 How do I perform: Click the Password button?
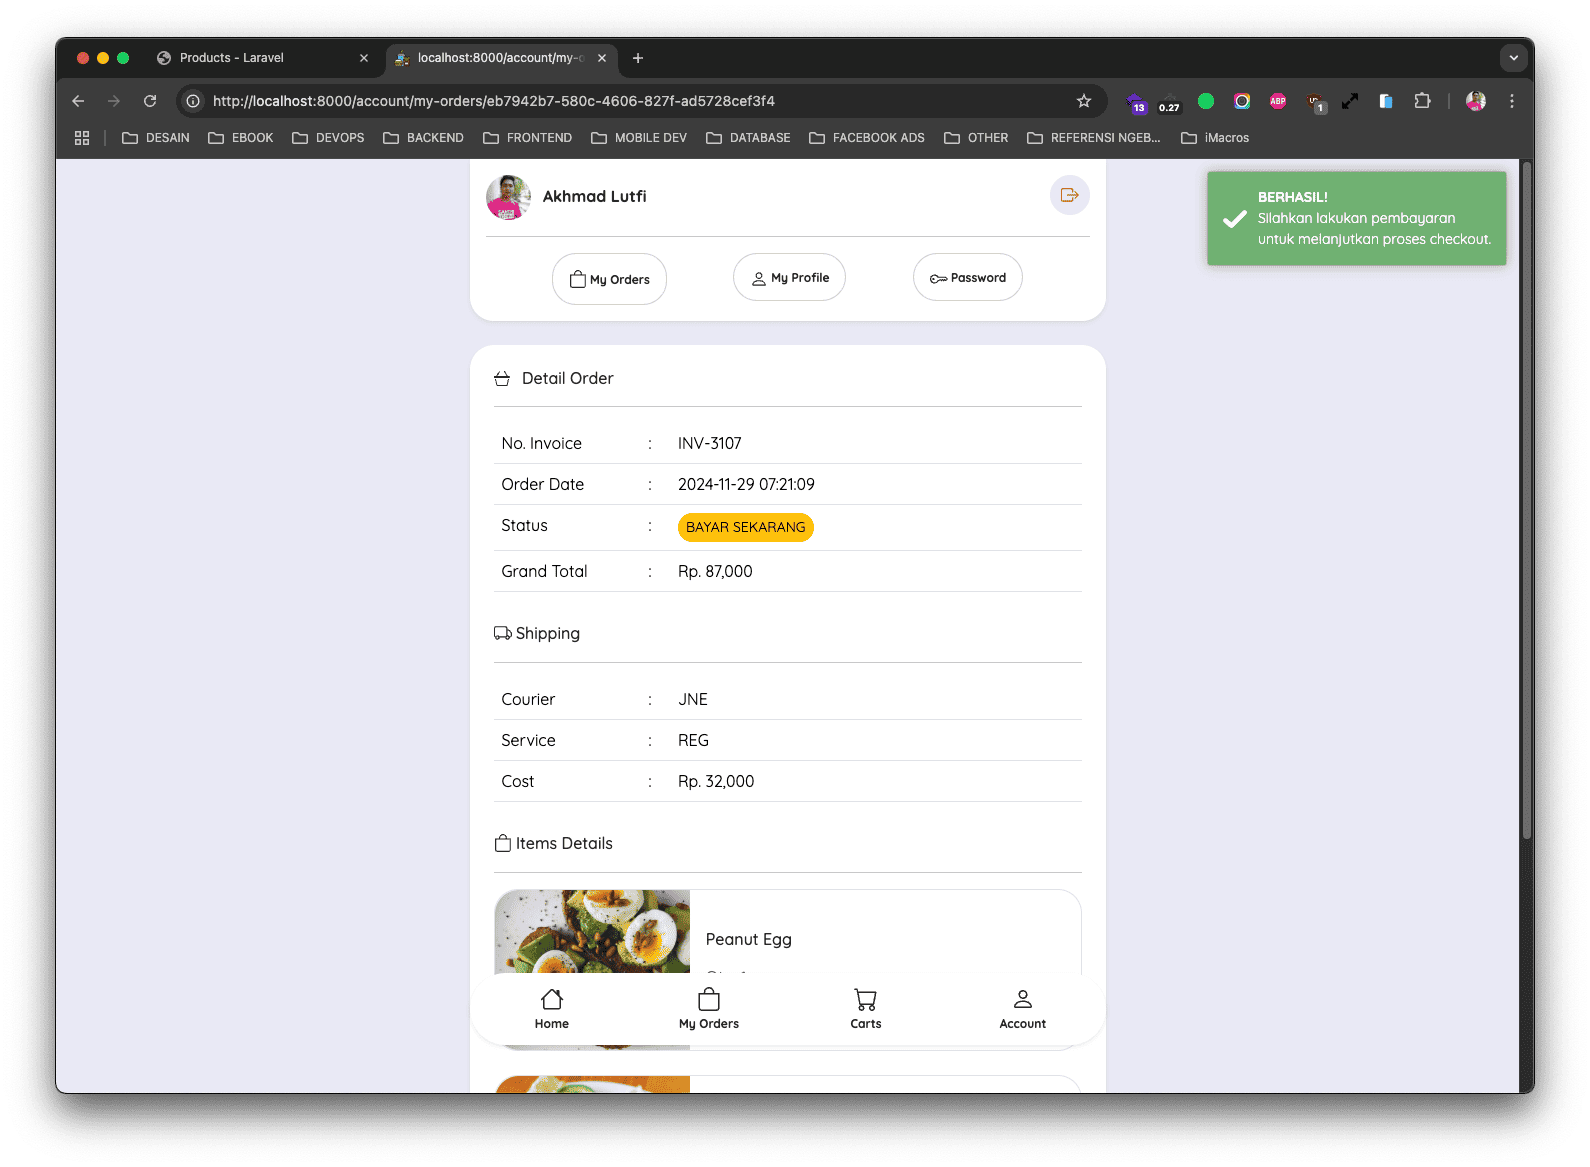tap(967, 278)
